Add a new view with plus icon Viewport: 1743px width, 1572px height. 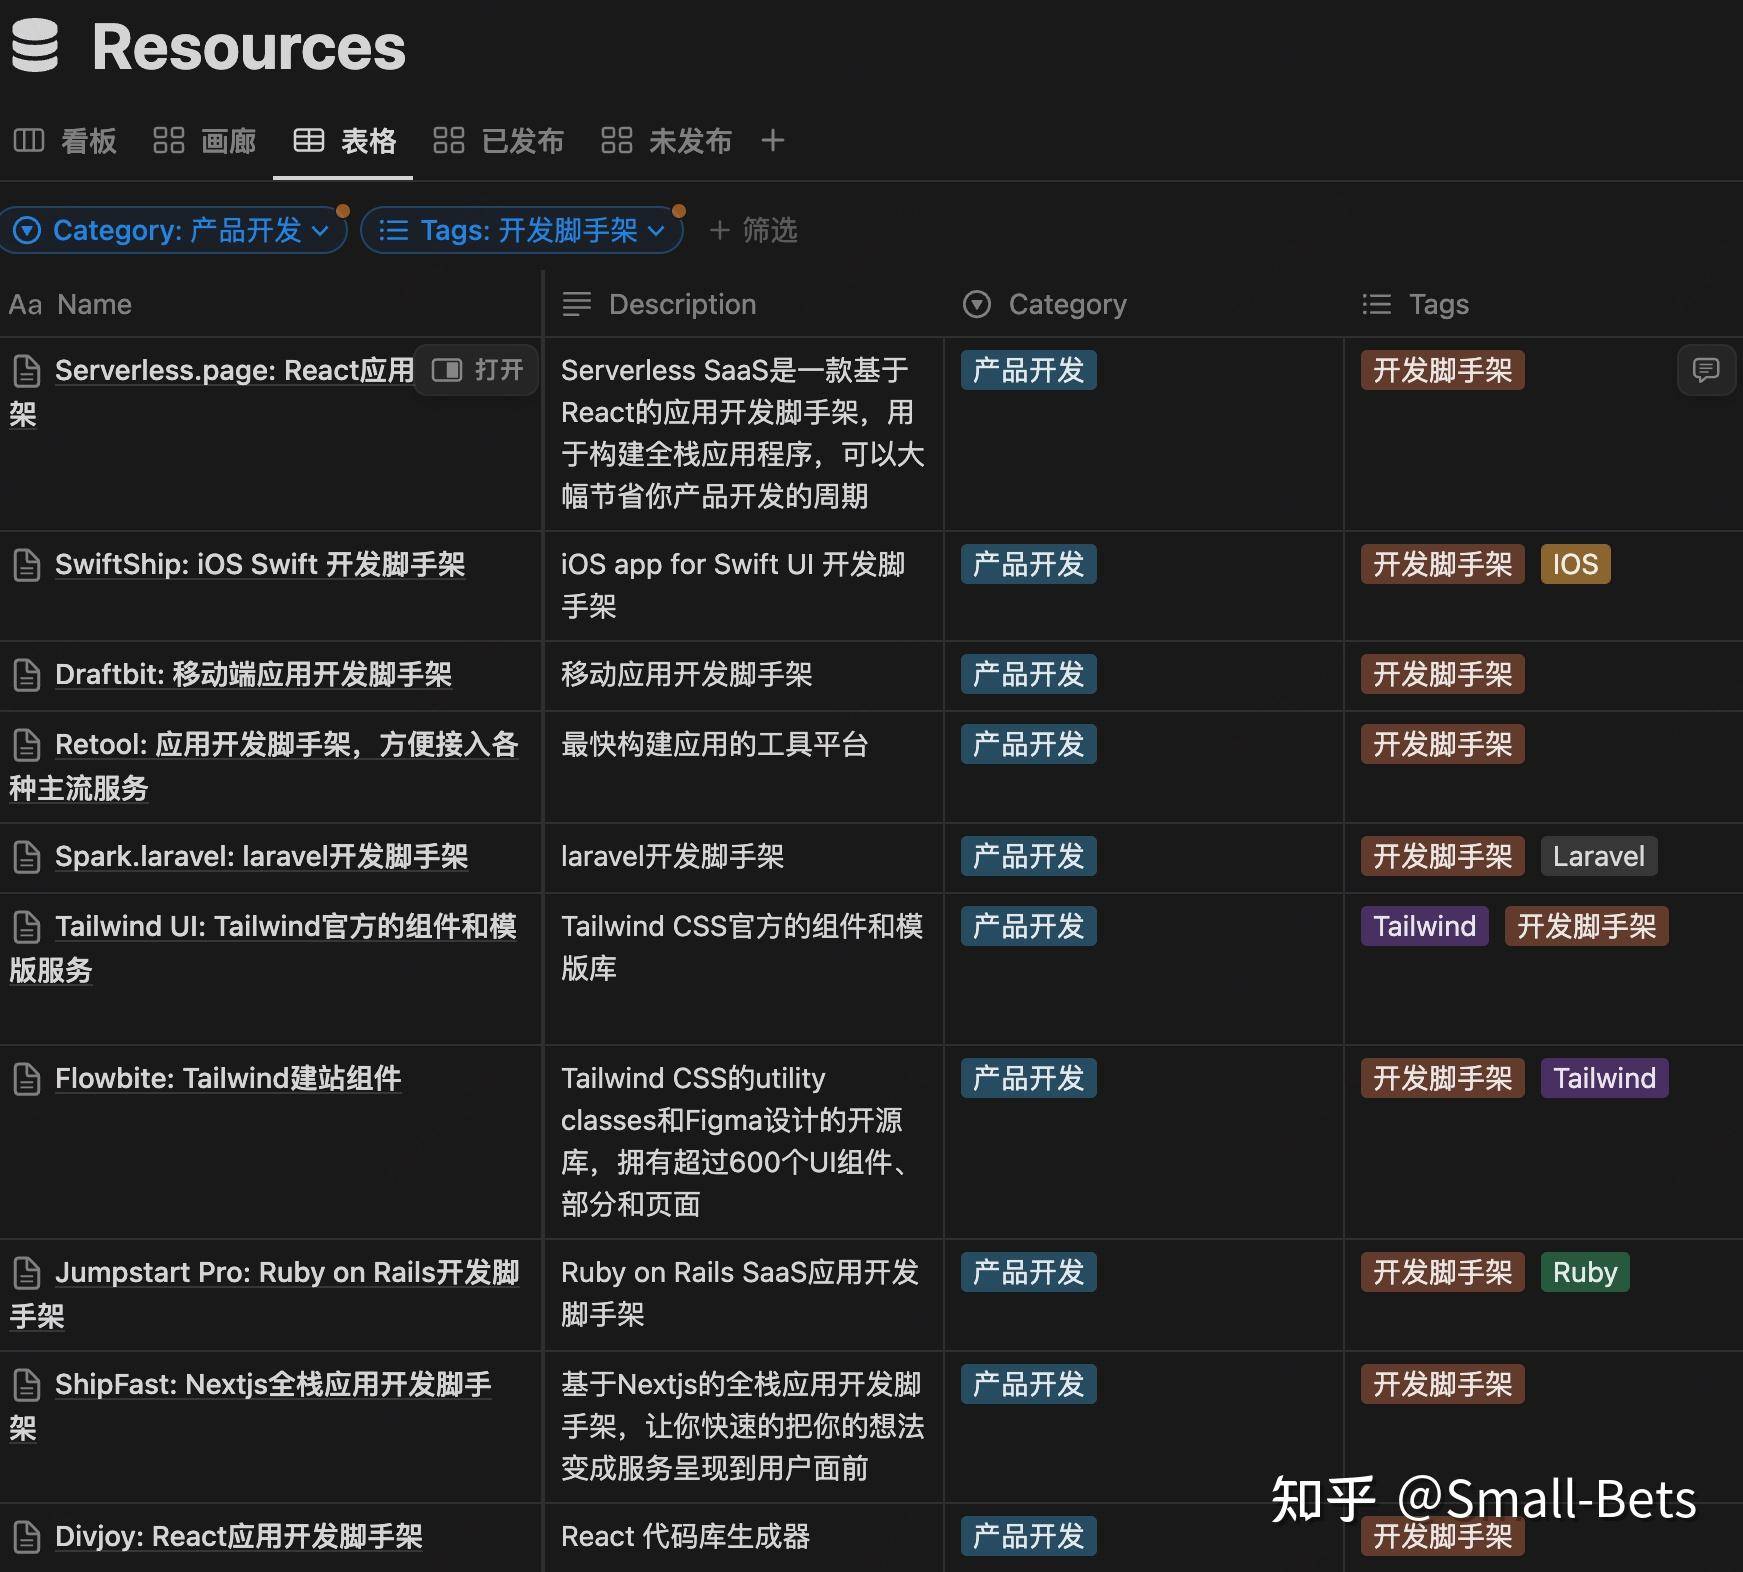click(772, 141)
